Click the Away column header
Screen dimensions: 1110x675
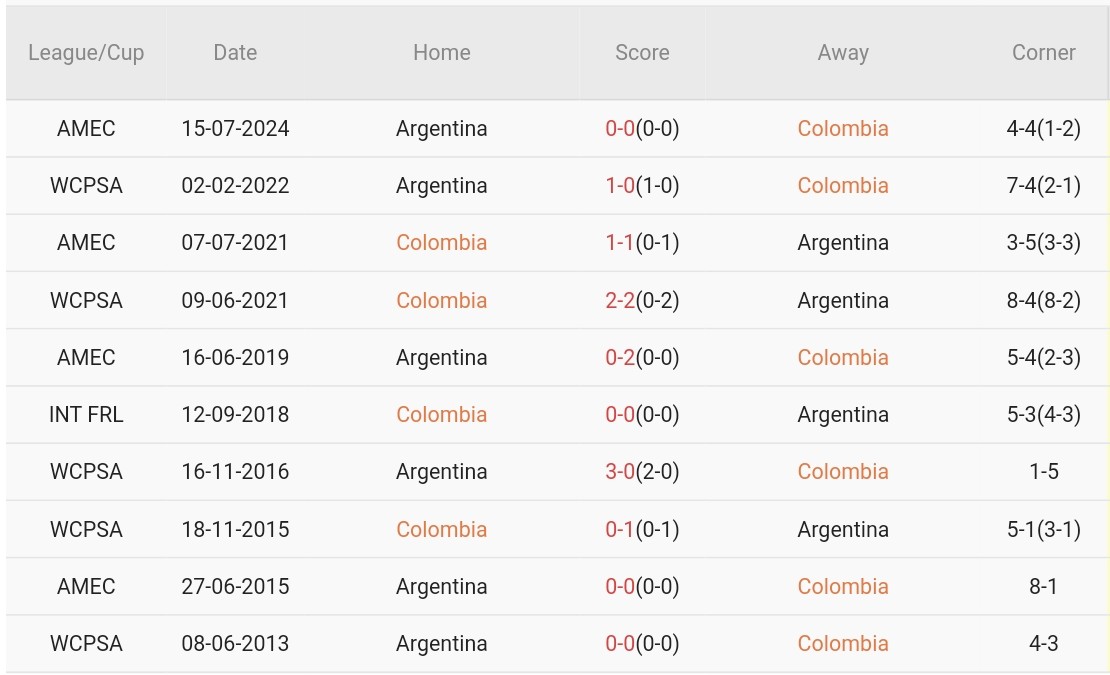(x=843, y=53)
